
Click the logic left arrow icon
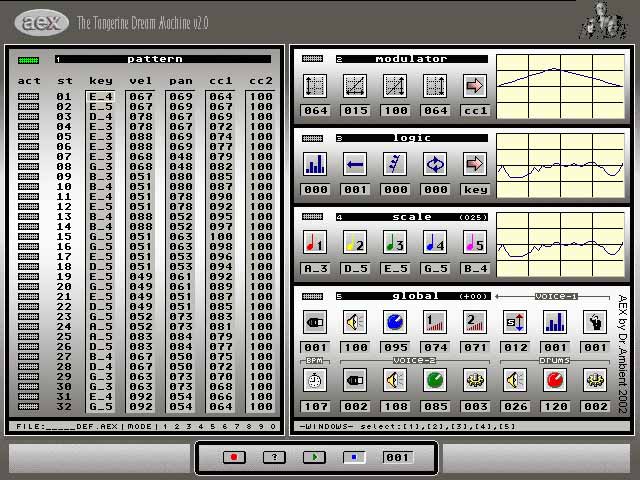(355, 164)
